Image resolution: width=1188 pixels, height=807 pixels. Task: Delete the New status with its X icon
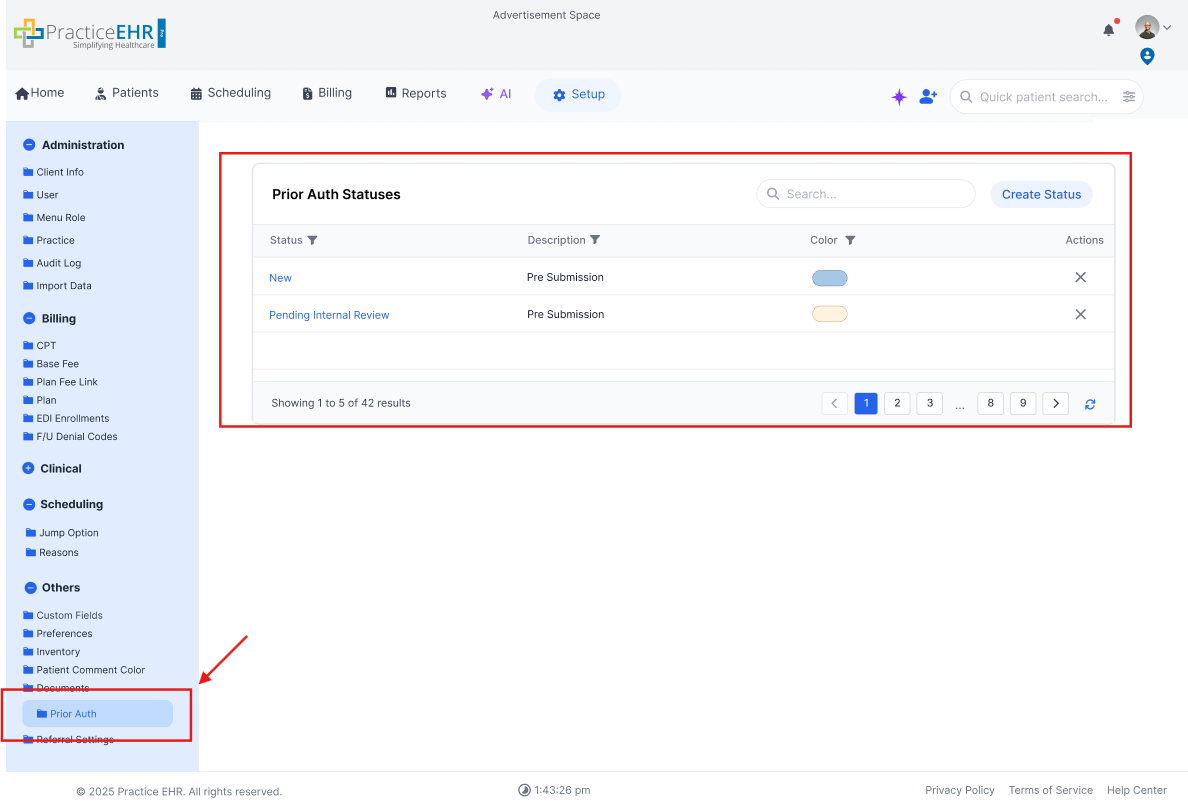(1080, 277)
